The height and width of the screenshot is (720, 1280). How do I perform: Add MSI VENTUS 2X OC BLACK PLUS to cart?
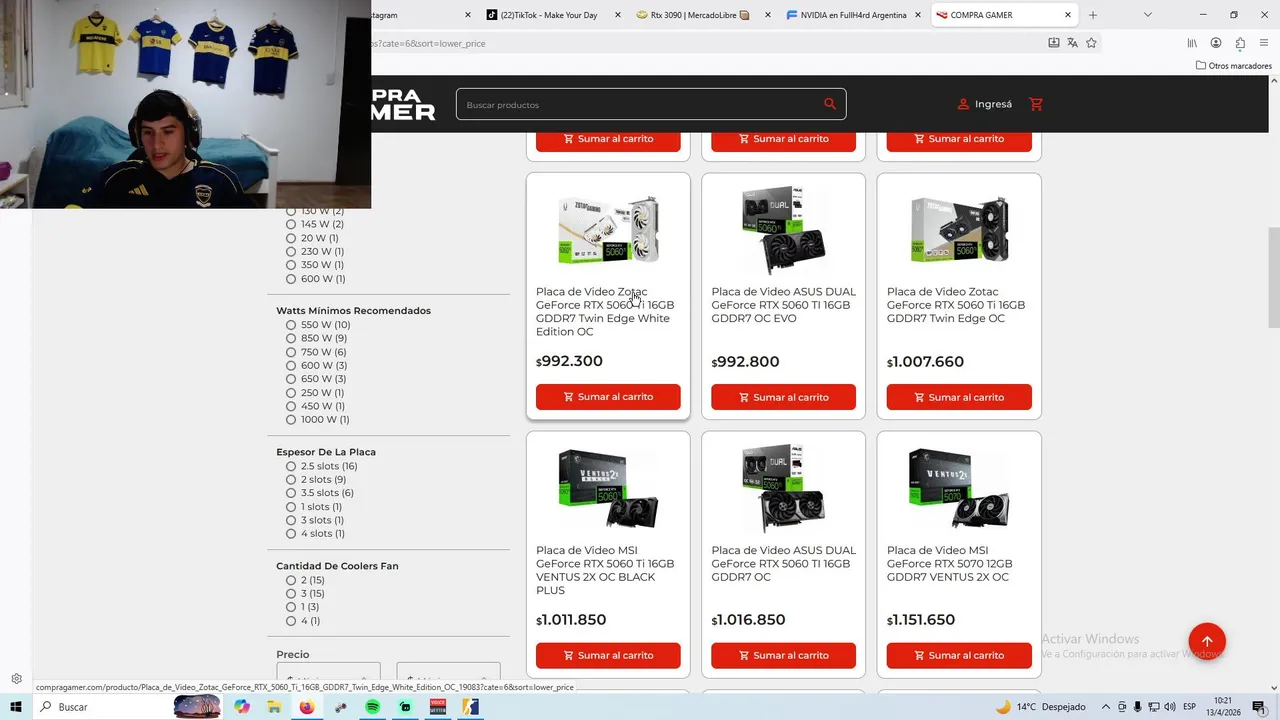[x=608, y=655]
